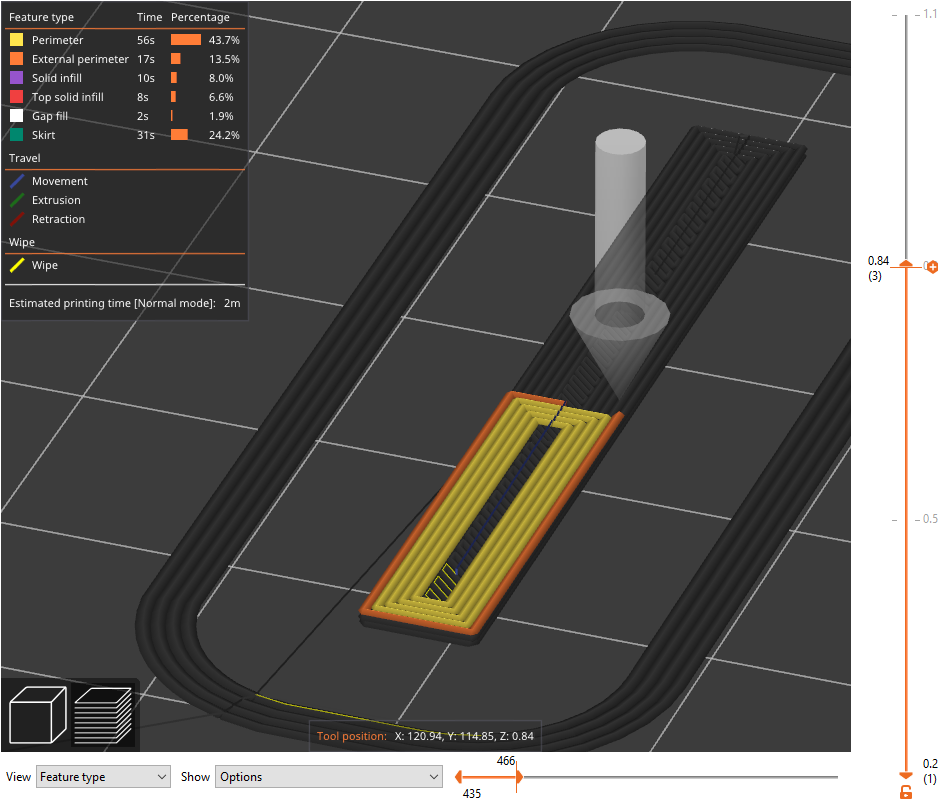Click Perimeter time value 56s
938x804 pixels.
point(145,40)
